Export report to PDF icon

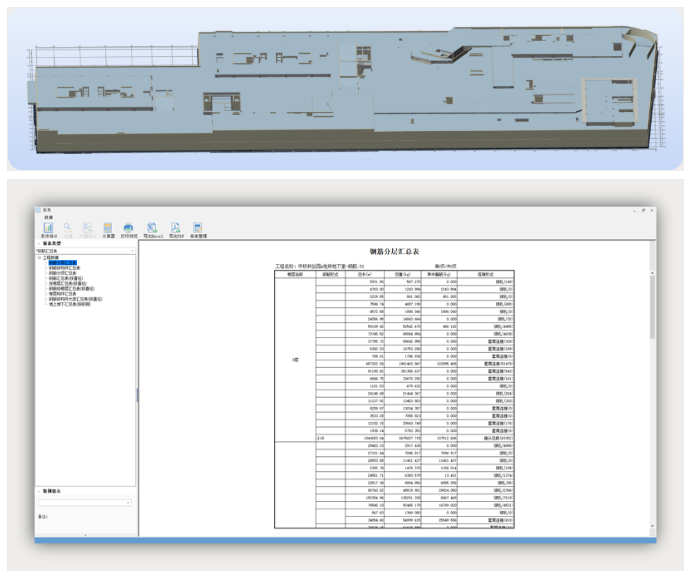[175, 228]
